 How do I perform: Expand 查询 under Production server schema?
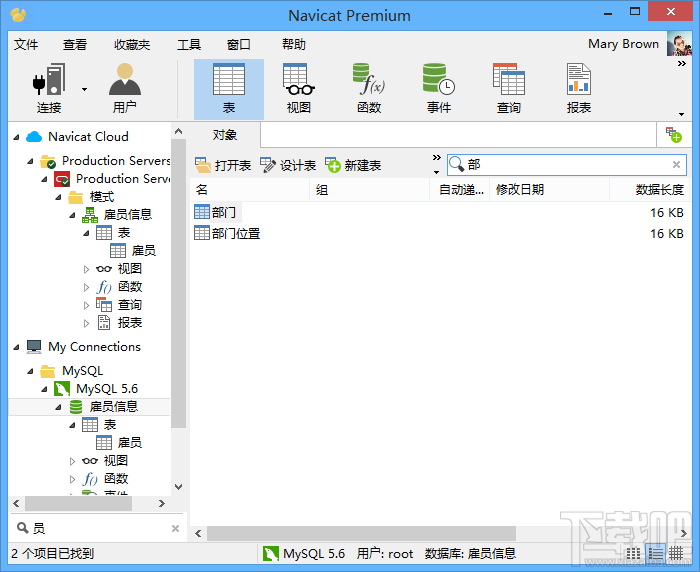coord(86,305)
